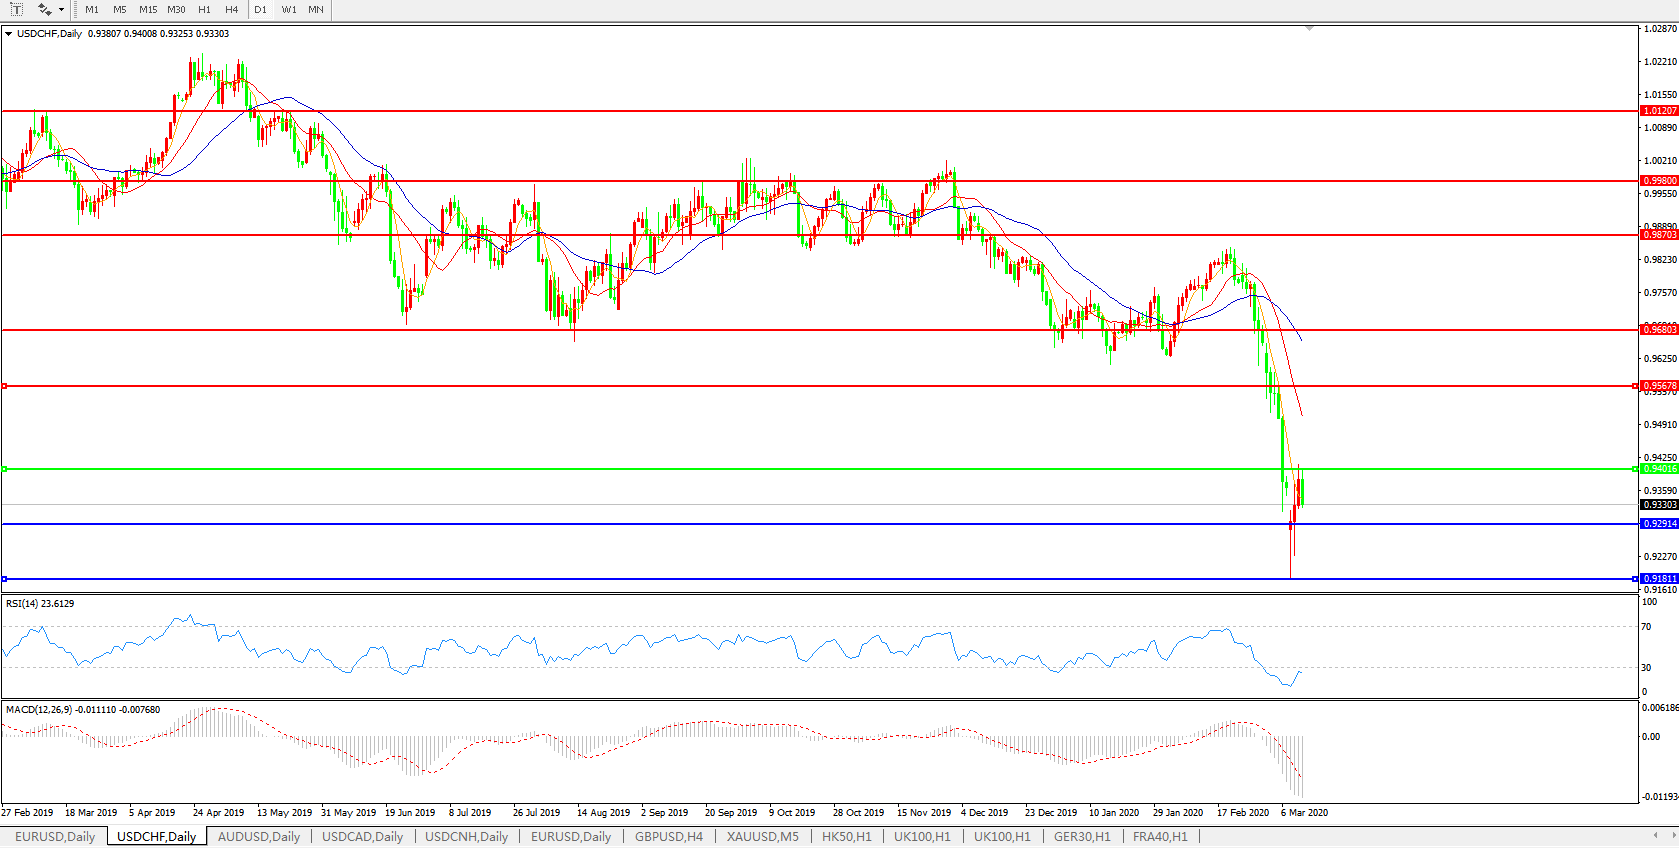
Task: Click the green 0.94016 line price tag
Action: click(x=1659, y=469)
